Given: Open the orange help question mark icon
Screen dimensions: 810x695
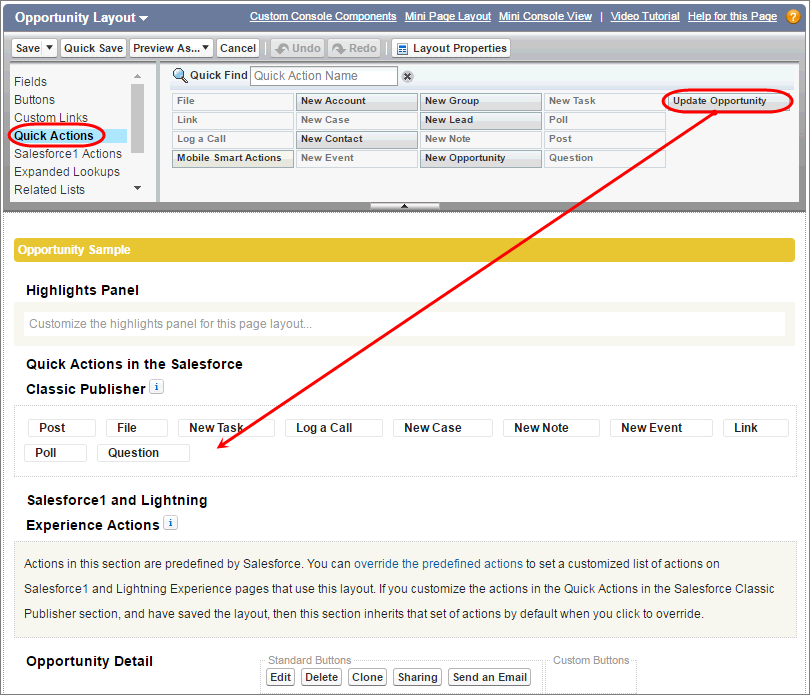Looking at the screenshot, I should tap(793, 17).
